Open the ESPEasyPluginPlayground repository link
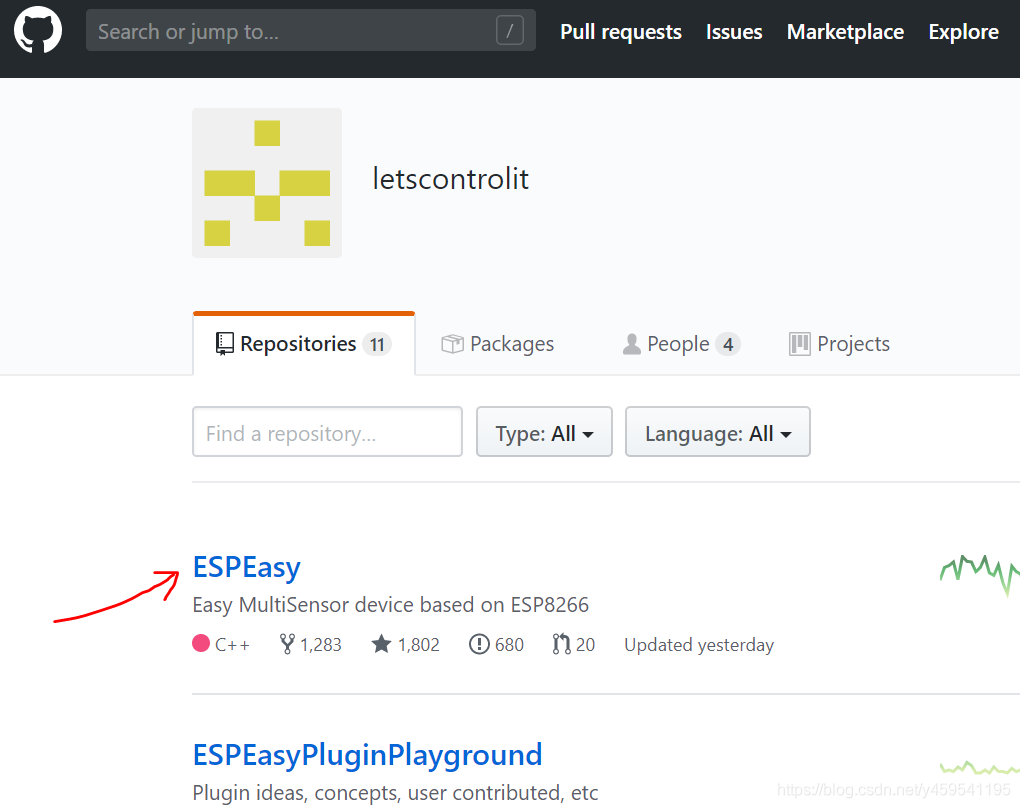This screenshot has width=1020, height=808. 368,755
